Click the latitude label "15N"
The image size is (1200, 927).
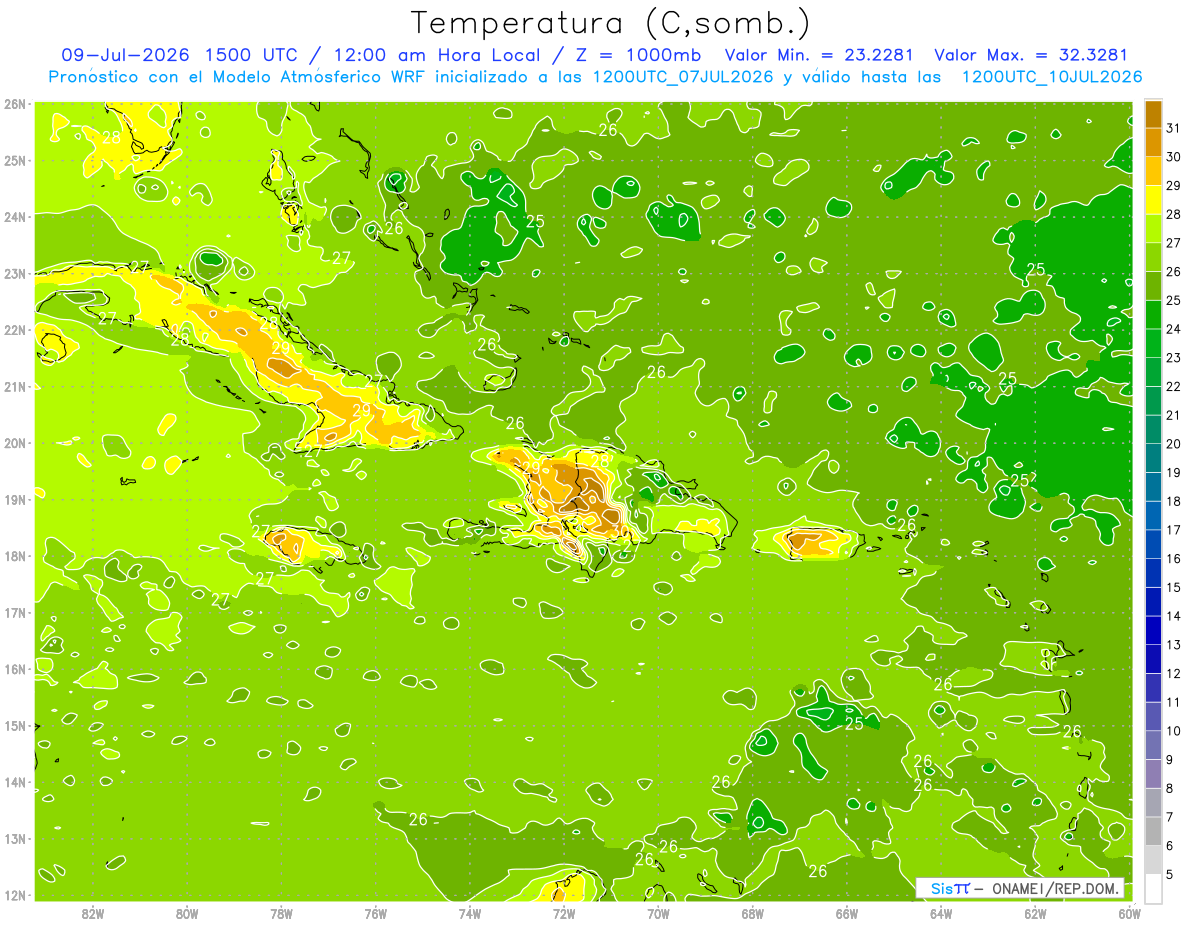15,725
